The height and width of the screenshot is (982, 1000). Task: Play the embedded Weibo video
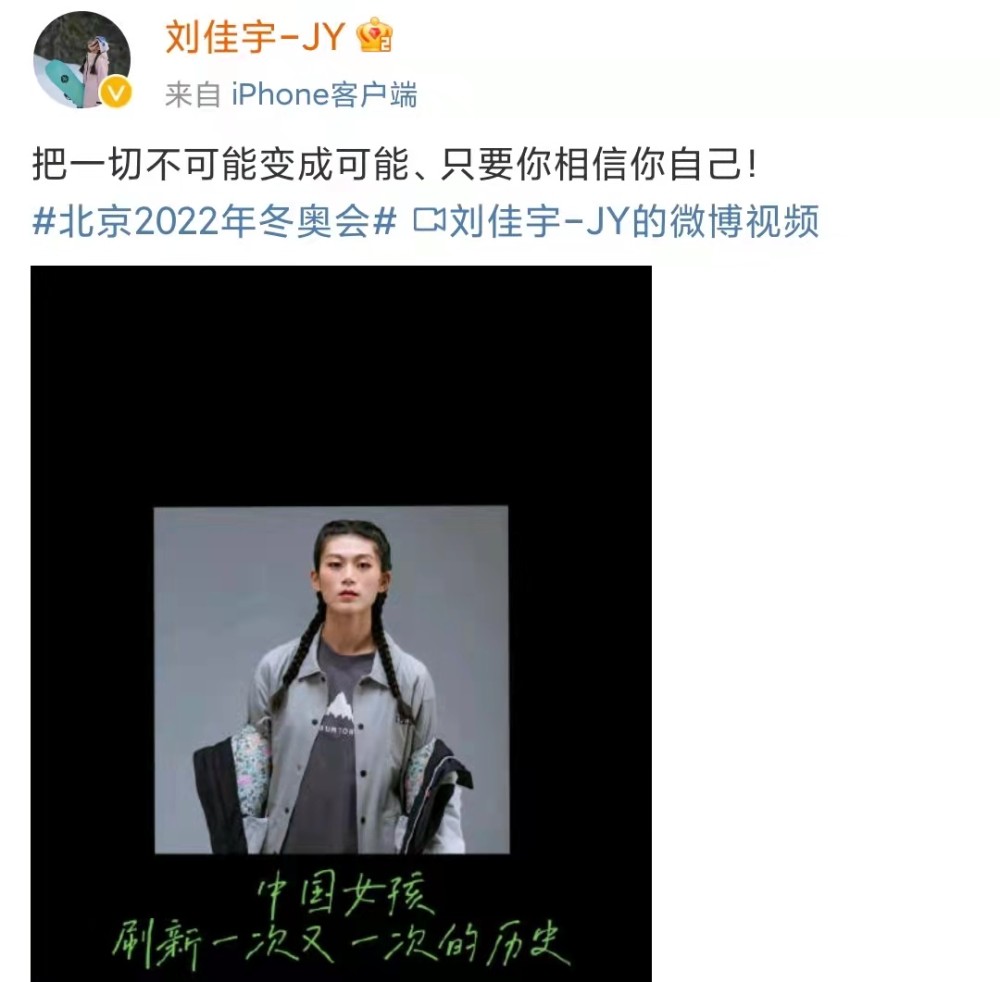(x=341, y=624)
